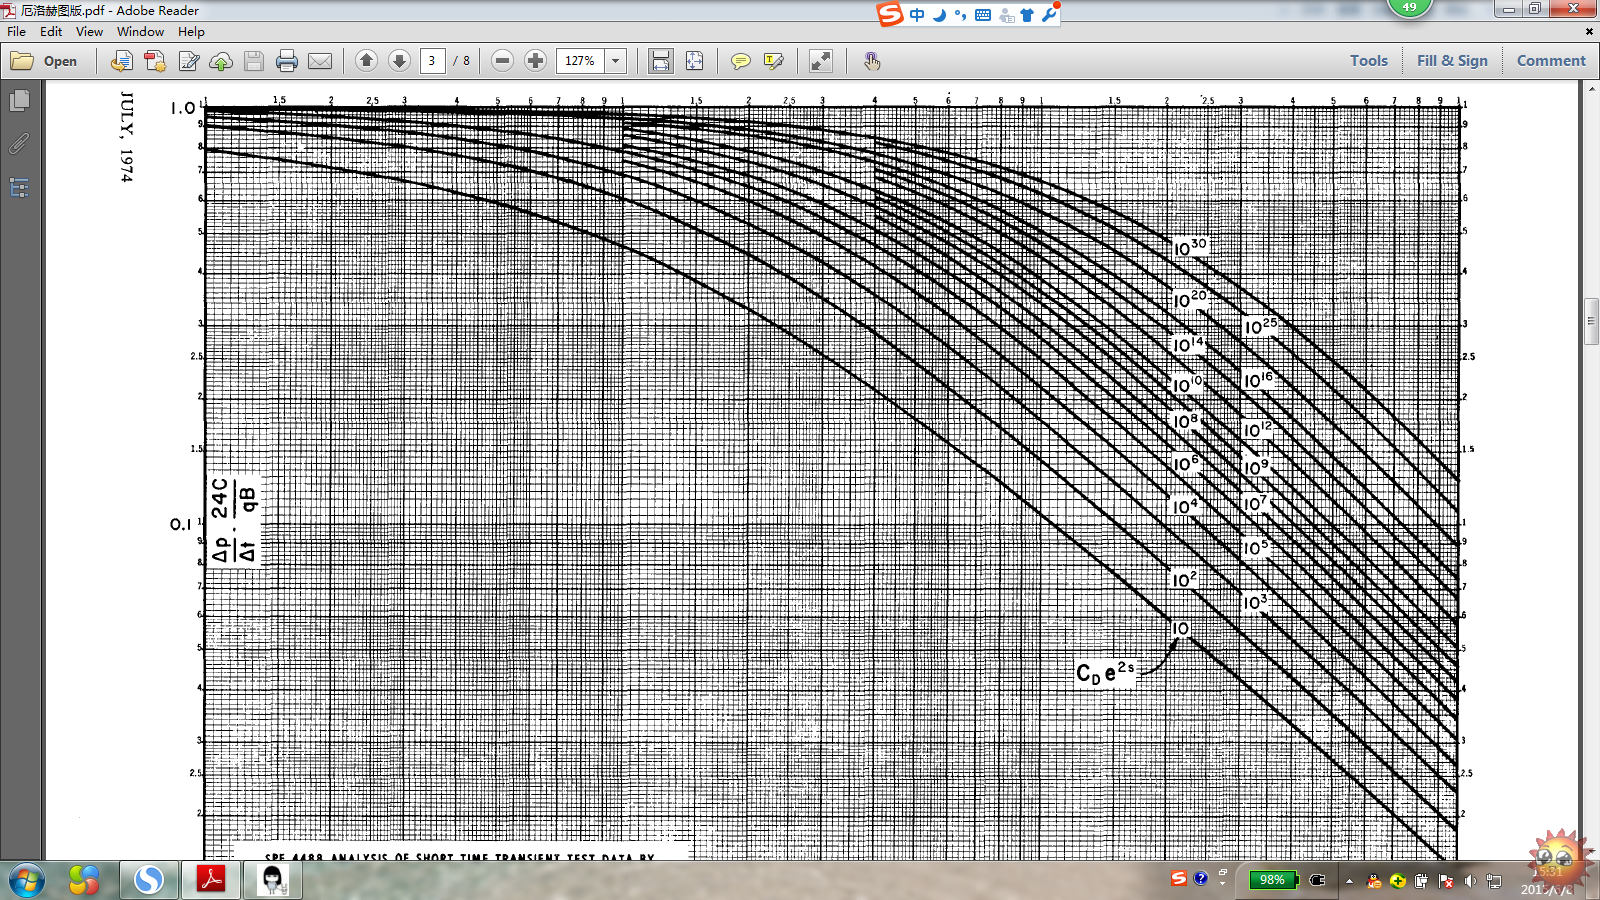This screenshot has height=900, width=1600.
Task: Open the Fill & Sign pane
Action: coord(1452,61)
